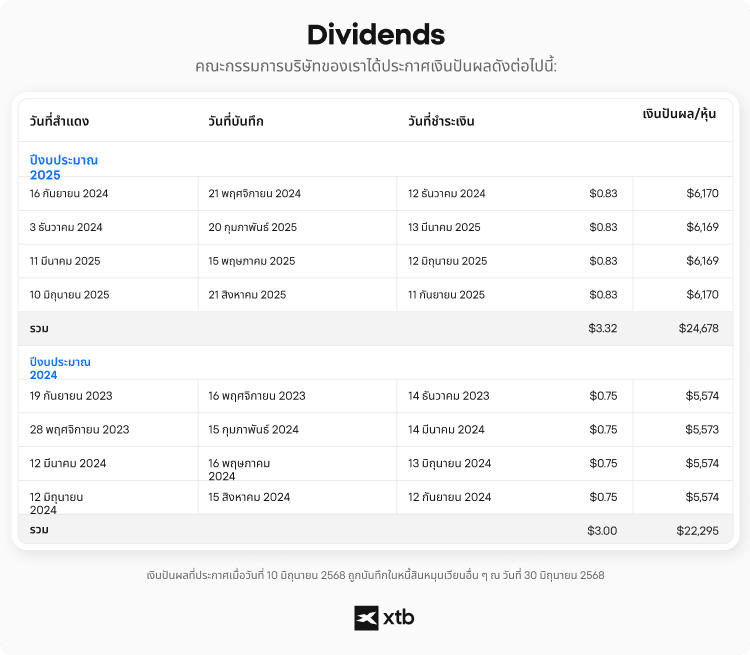Click the $0.75 value in 12 มีนาคม 2024 row
The height and width of the screenshot is (655, 750).
(x=603, y=464)
